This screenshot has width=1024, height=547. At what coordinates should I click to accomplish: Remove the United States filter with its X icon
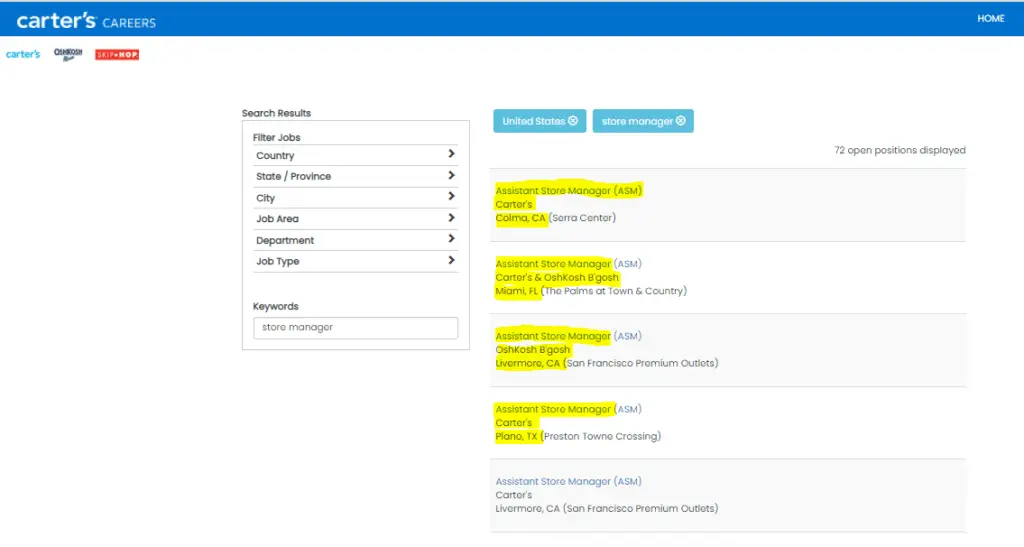click(573, 121)
